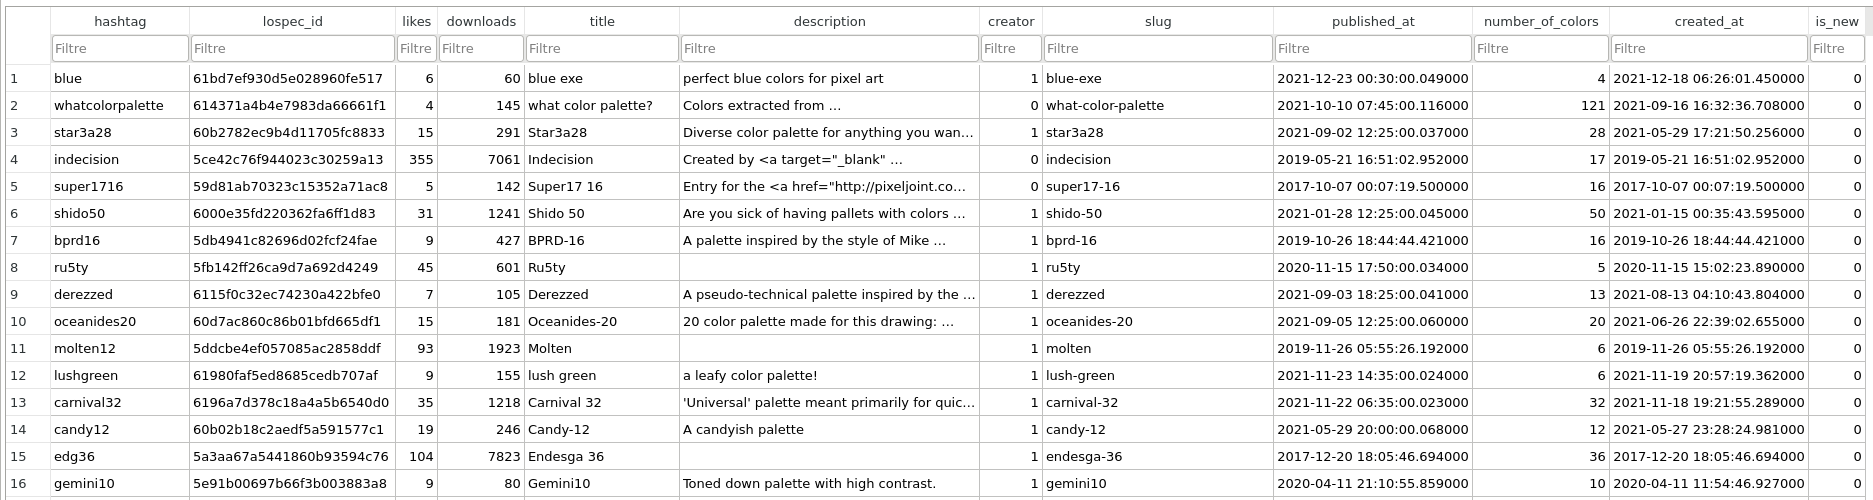
Task: Focus the slug filter field
Action: [x=1158, y=48]
